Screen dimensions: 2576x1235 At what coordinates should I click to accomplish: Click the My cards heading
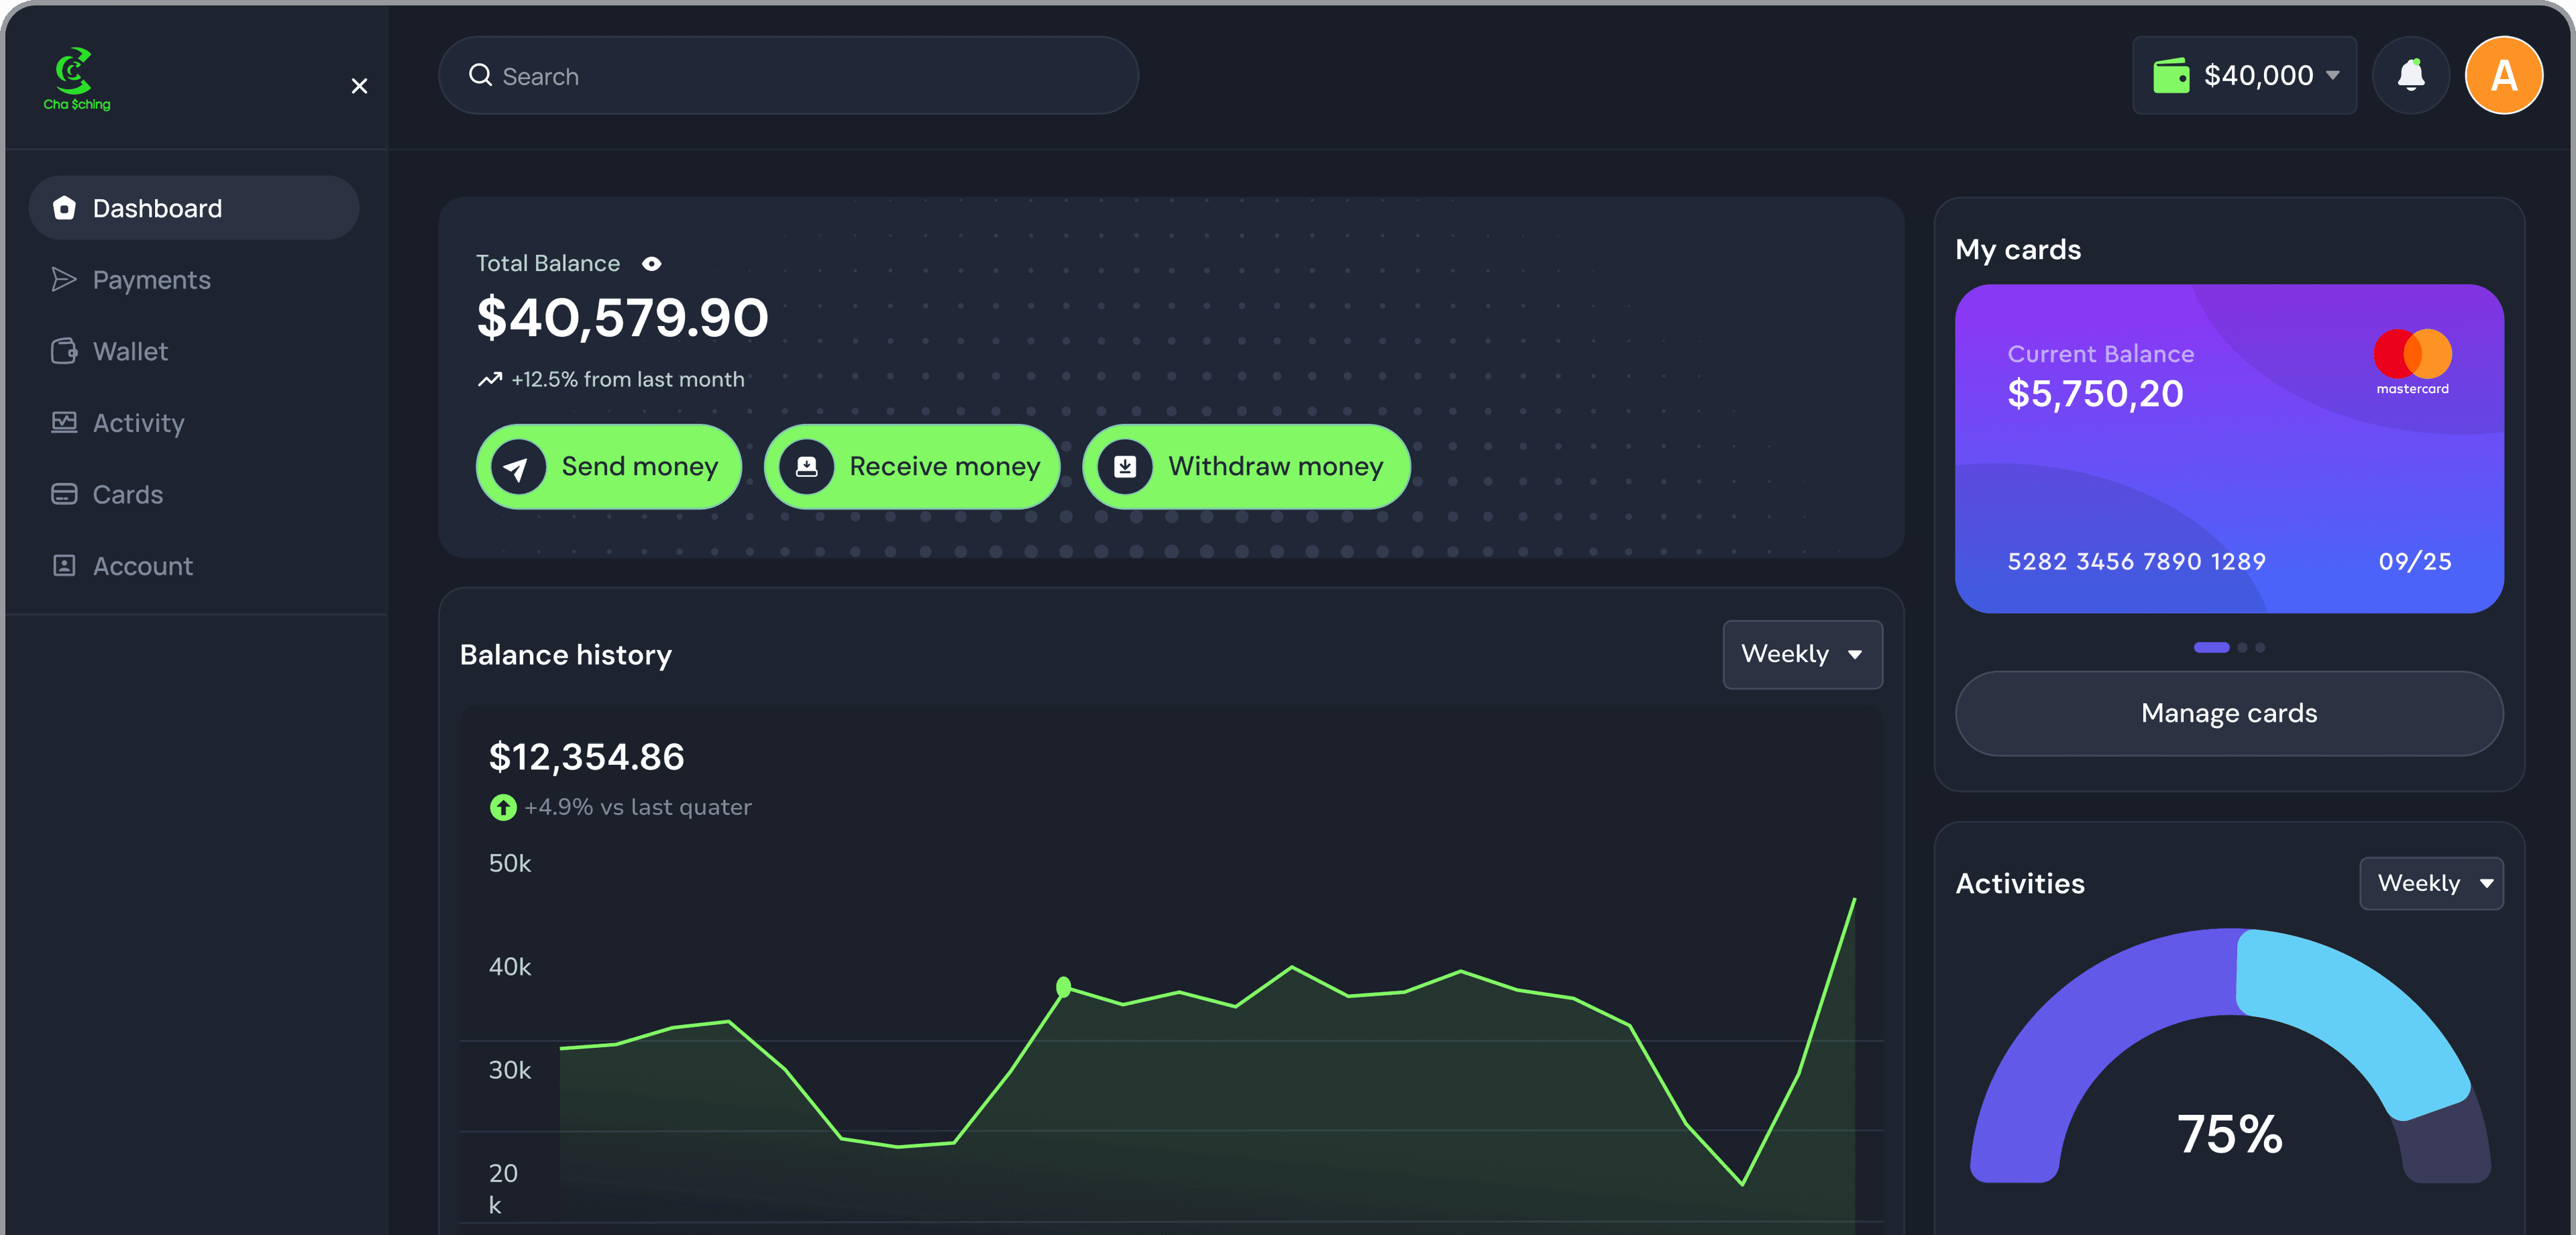[2018, 250]
